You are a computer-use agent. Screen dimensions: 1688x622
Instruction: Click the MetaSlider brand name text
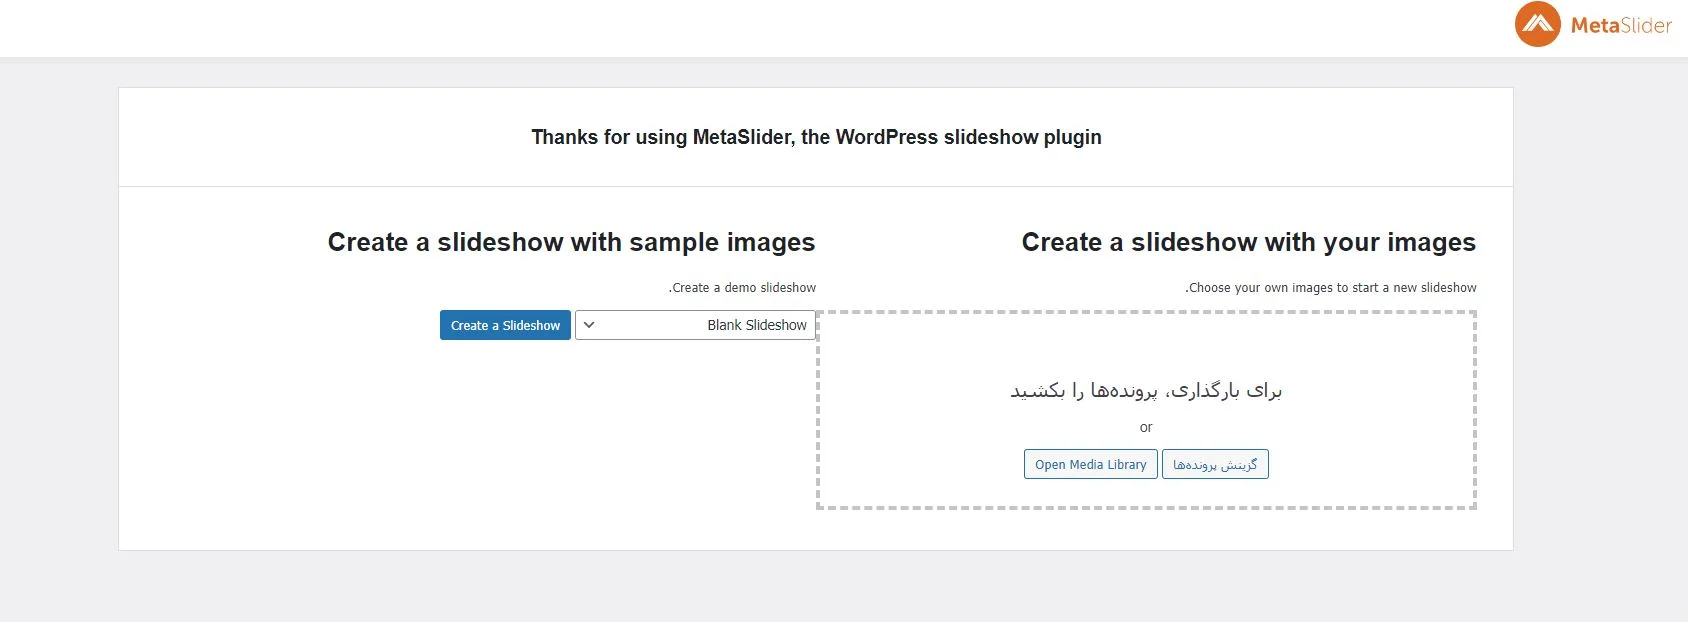1620,24
